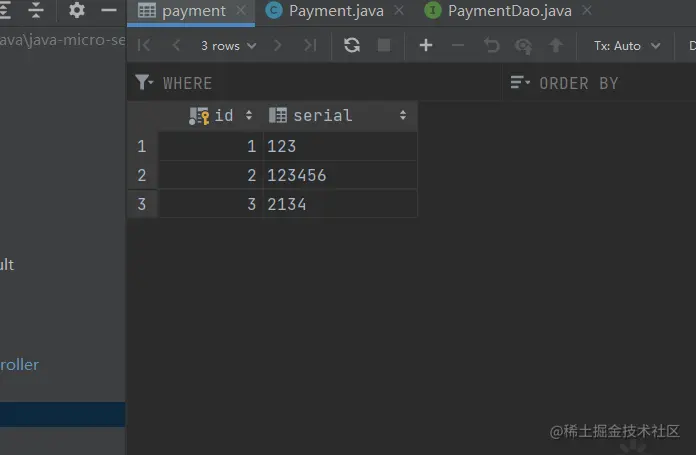Select the serial cell 123456
The height and width of the screenshot is (455, 696).
(340, 175)
